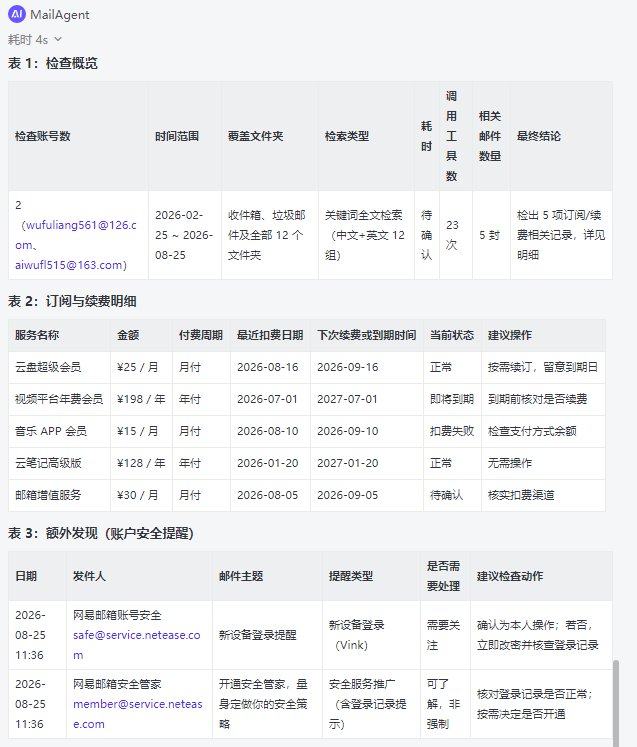Select the 音乐 APP 会员 row name

tap(51, 431)
